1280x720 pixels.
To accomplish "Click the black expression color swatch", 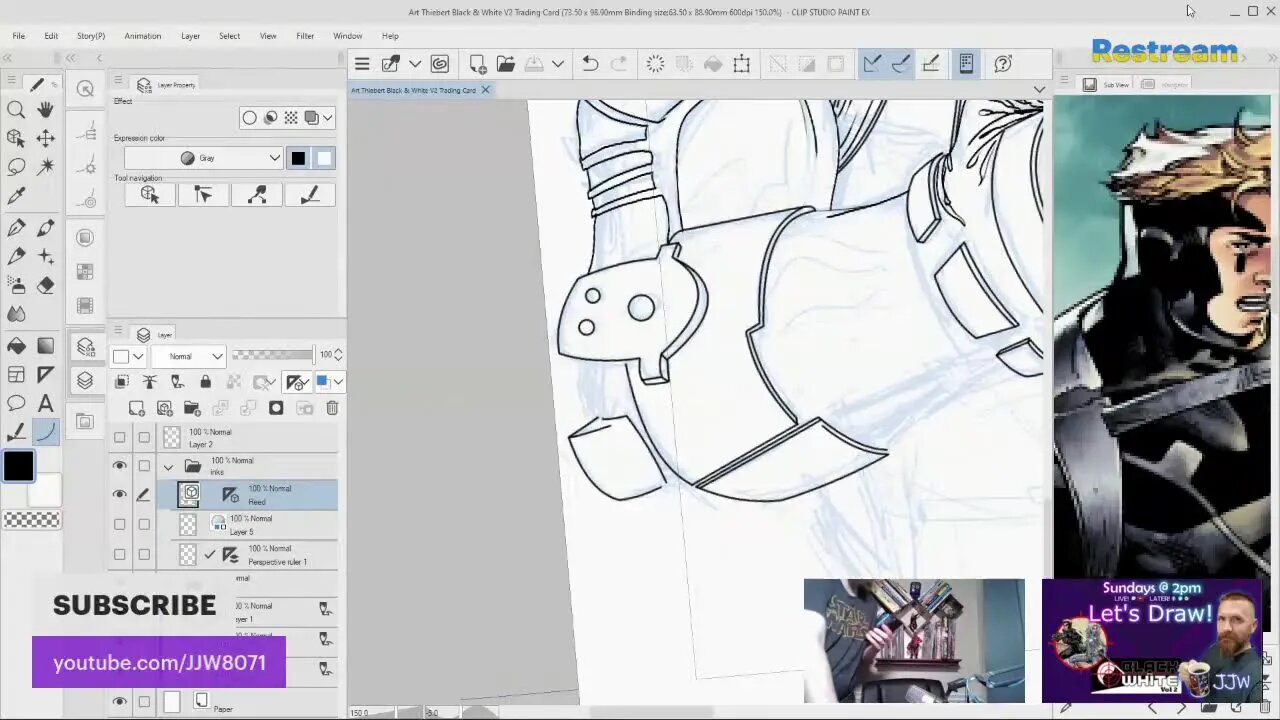I will (298, 158).
